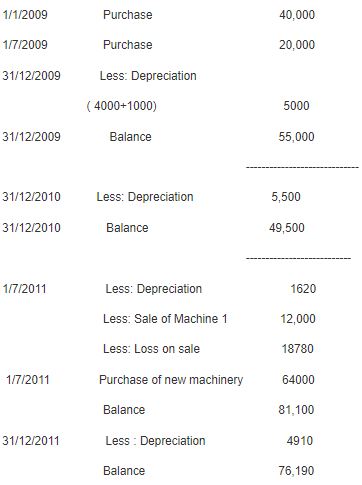Select the (4000+1000) calculation text
This screenshot has height=485, width=362.
tap(122, 106)
